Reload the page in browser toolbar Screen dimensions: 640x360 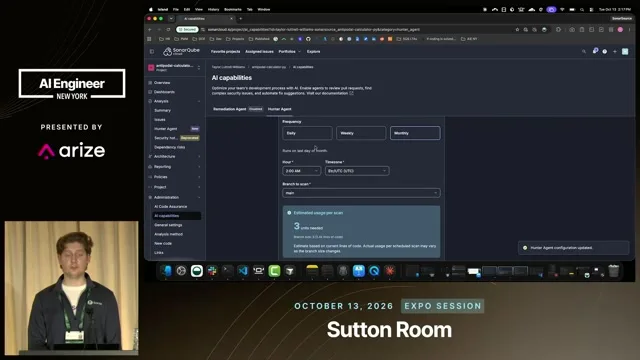(168, 29)
